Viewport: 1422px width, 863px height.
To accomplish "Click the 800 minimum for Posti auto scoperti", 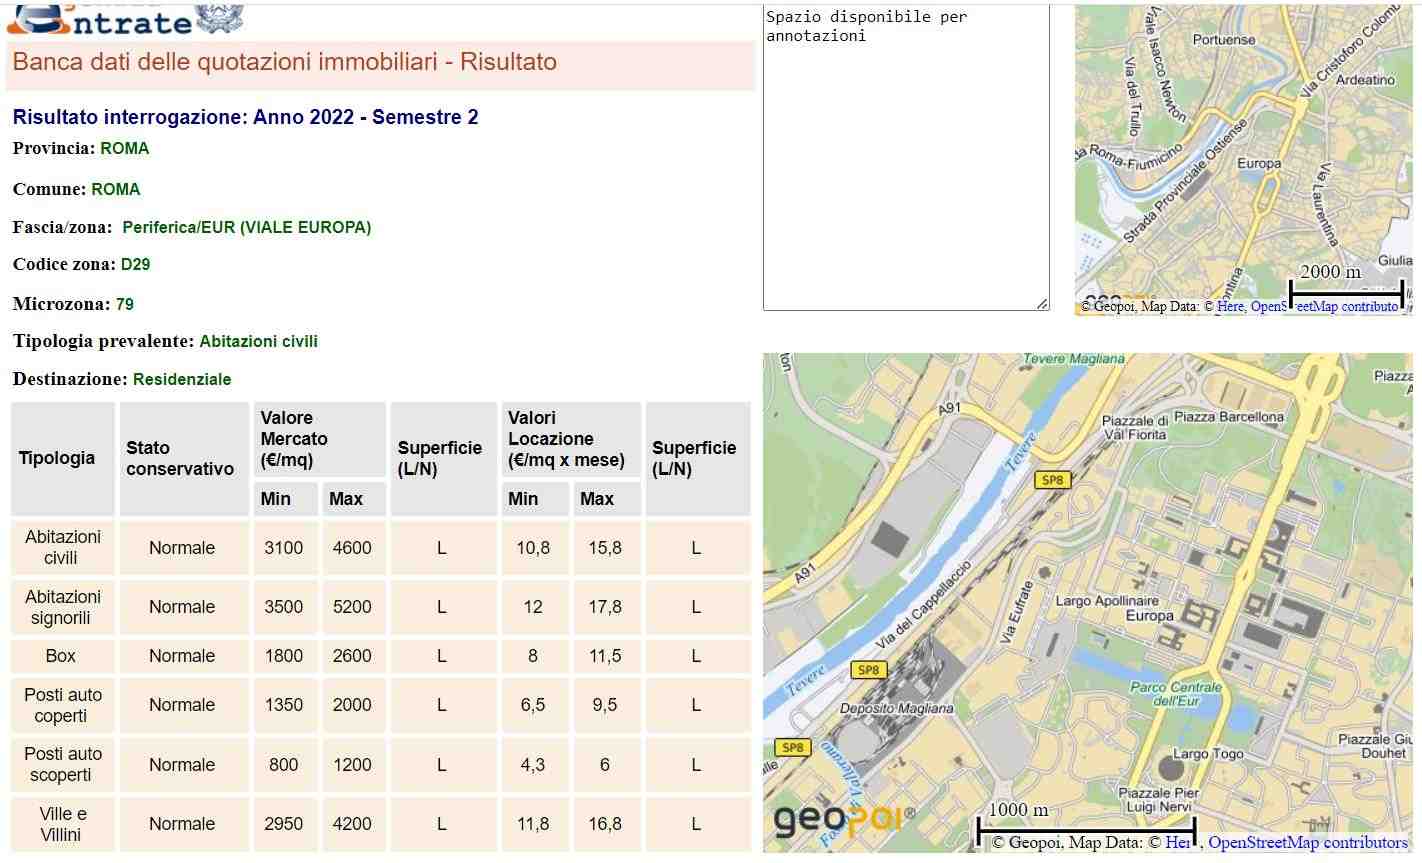I will point(284,765).
